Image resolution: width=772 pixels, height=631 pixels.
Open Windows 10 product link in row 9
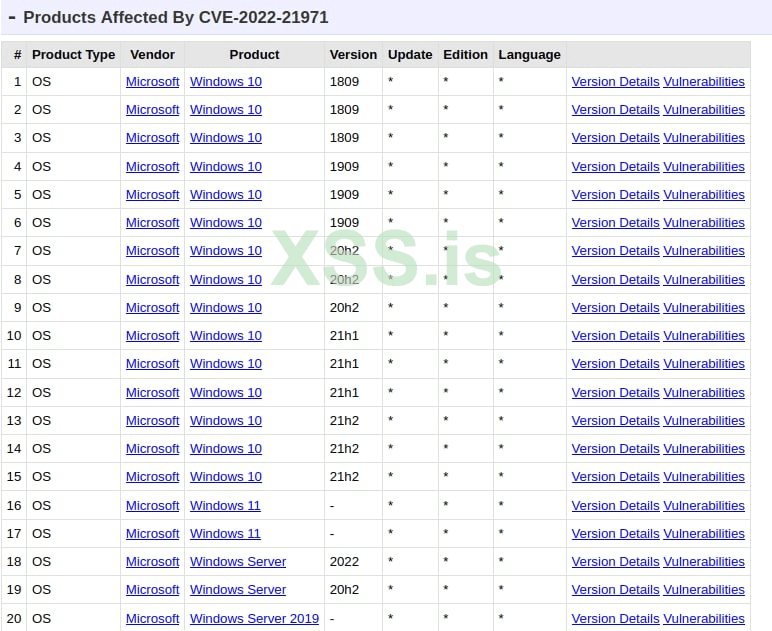click(x=226, y=308)
